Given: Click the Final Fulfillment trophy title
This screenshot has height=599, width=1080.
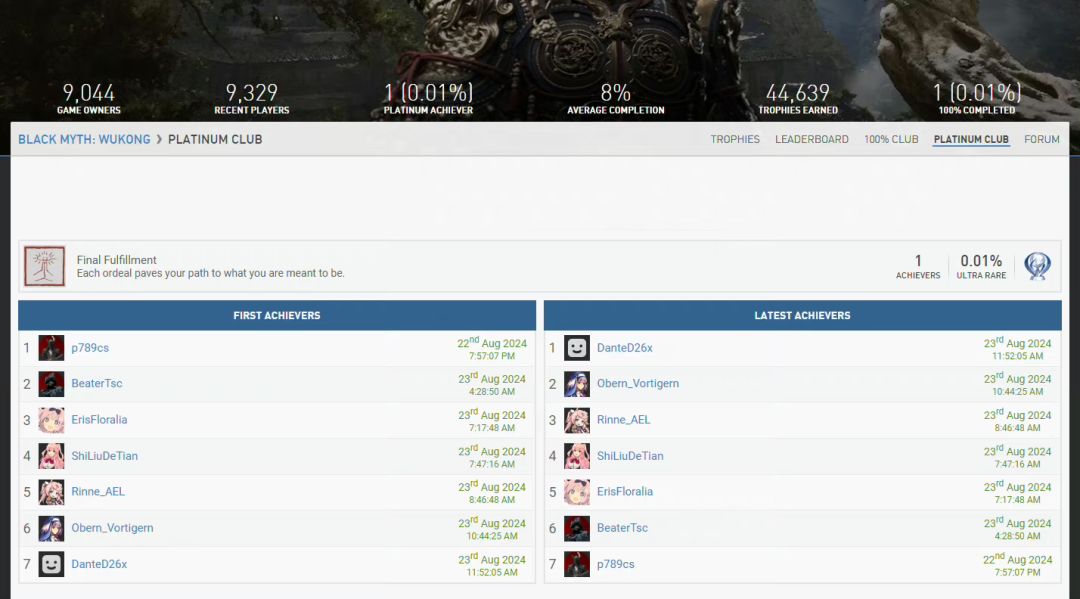Looking at the screenshot, I should point(116,260).
